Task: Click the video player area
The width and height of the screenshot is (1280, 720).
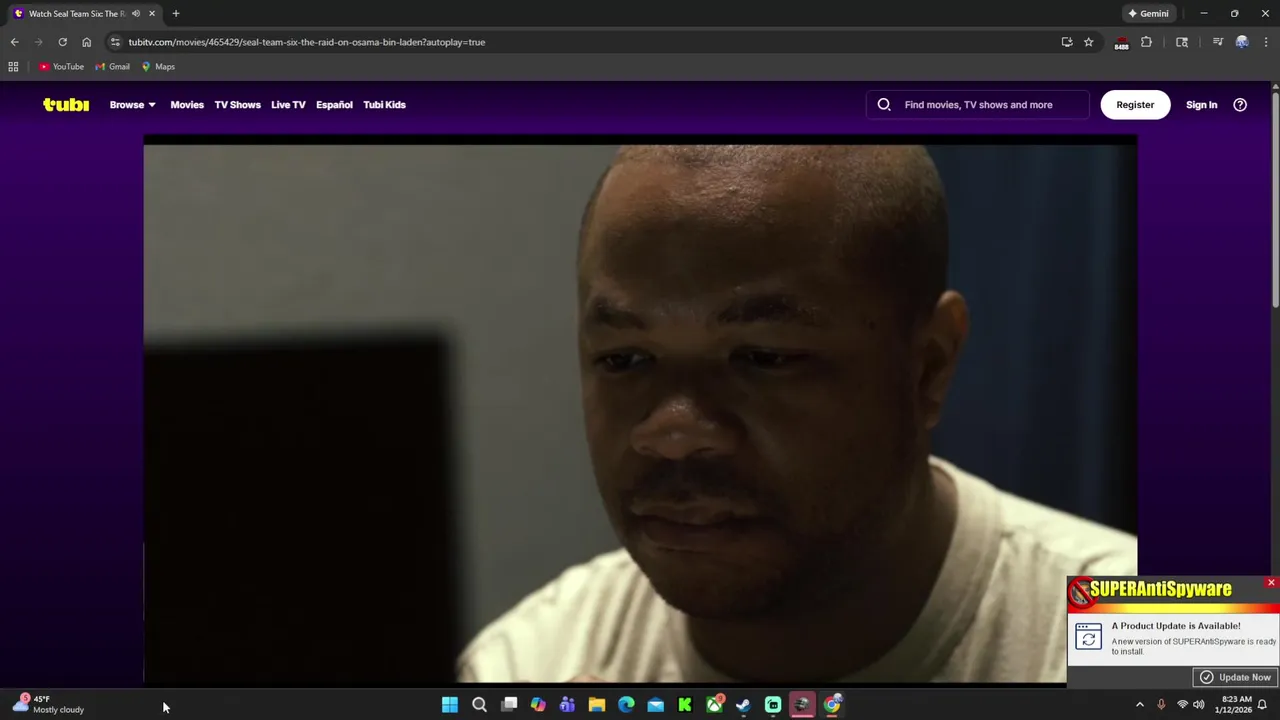Action: pyautogui.click(x=640, y=410)
